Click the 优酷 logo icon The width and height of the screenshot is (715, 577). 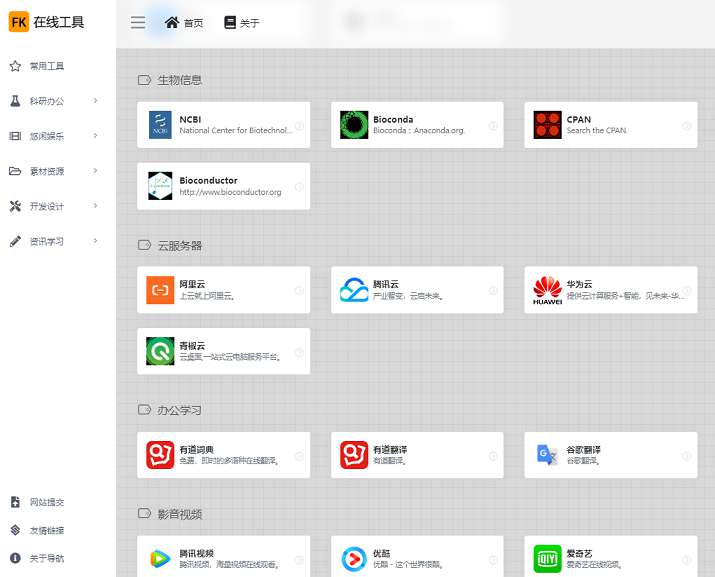coord(354,558)
